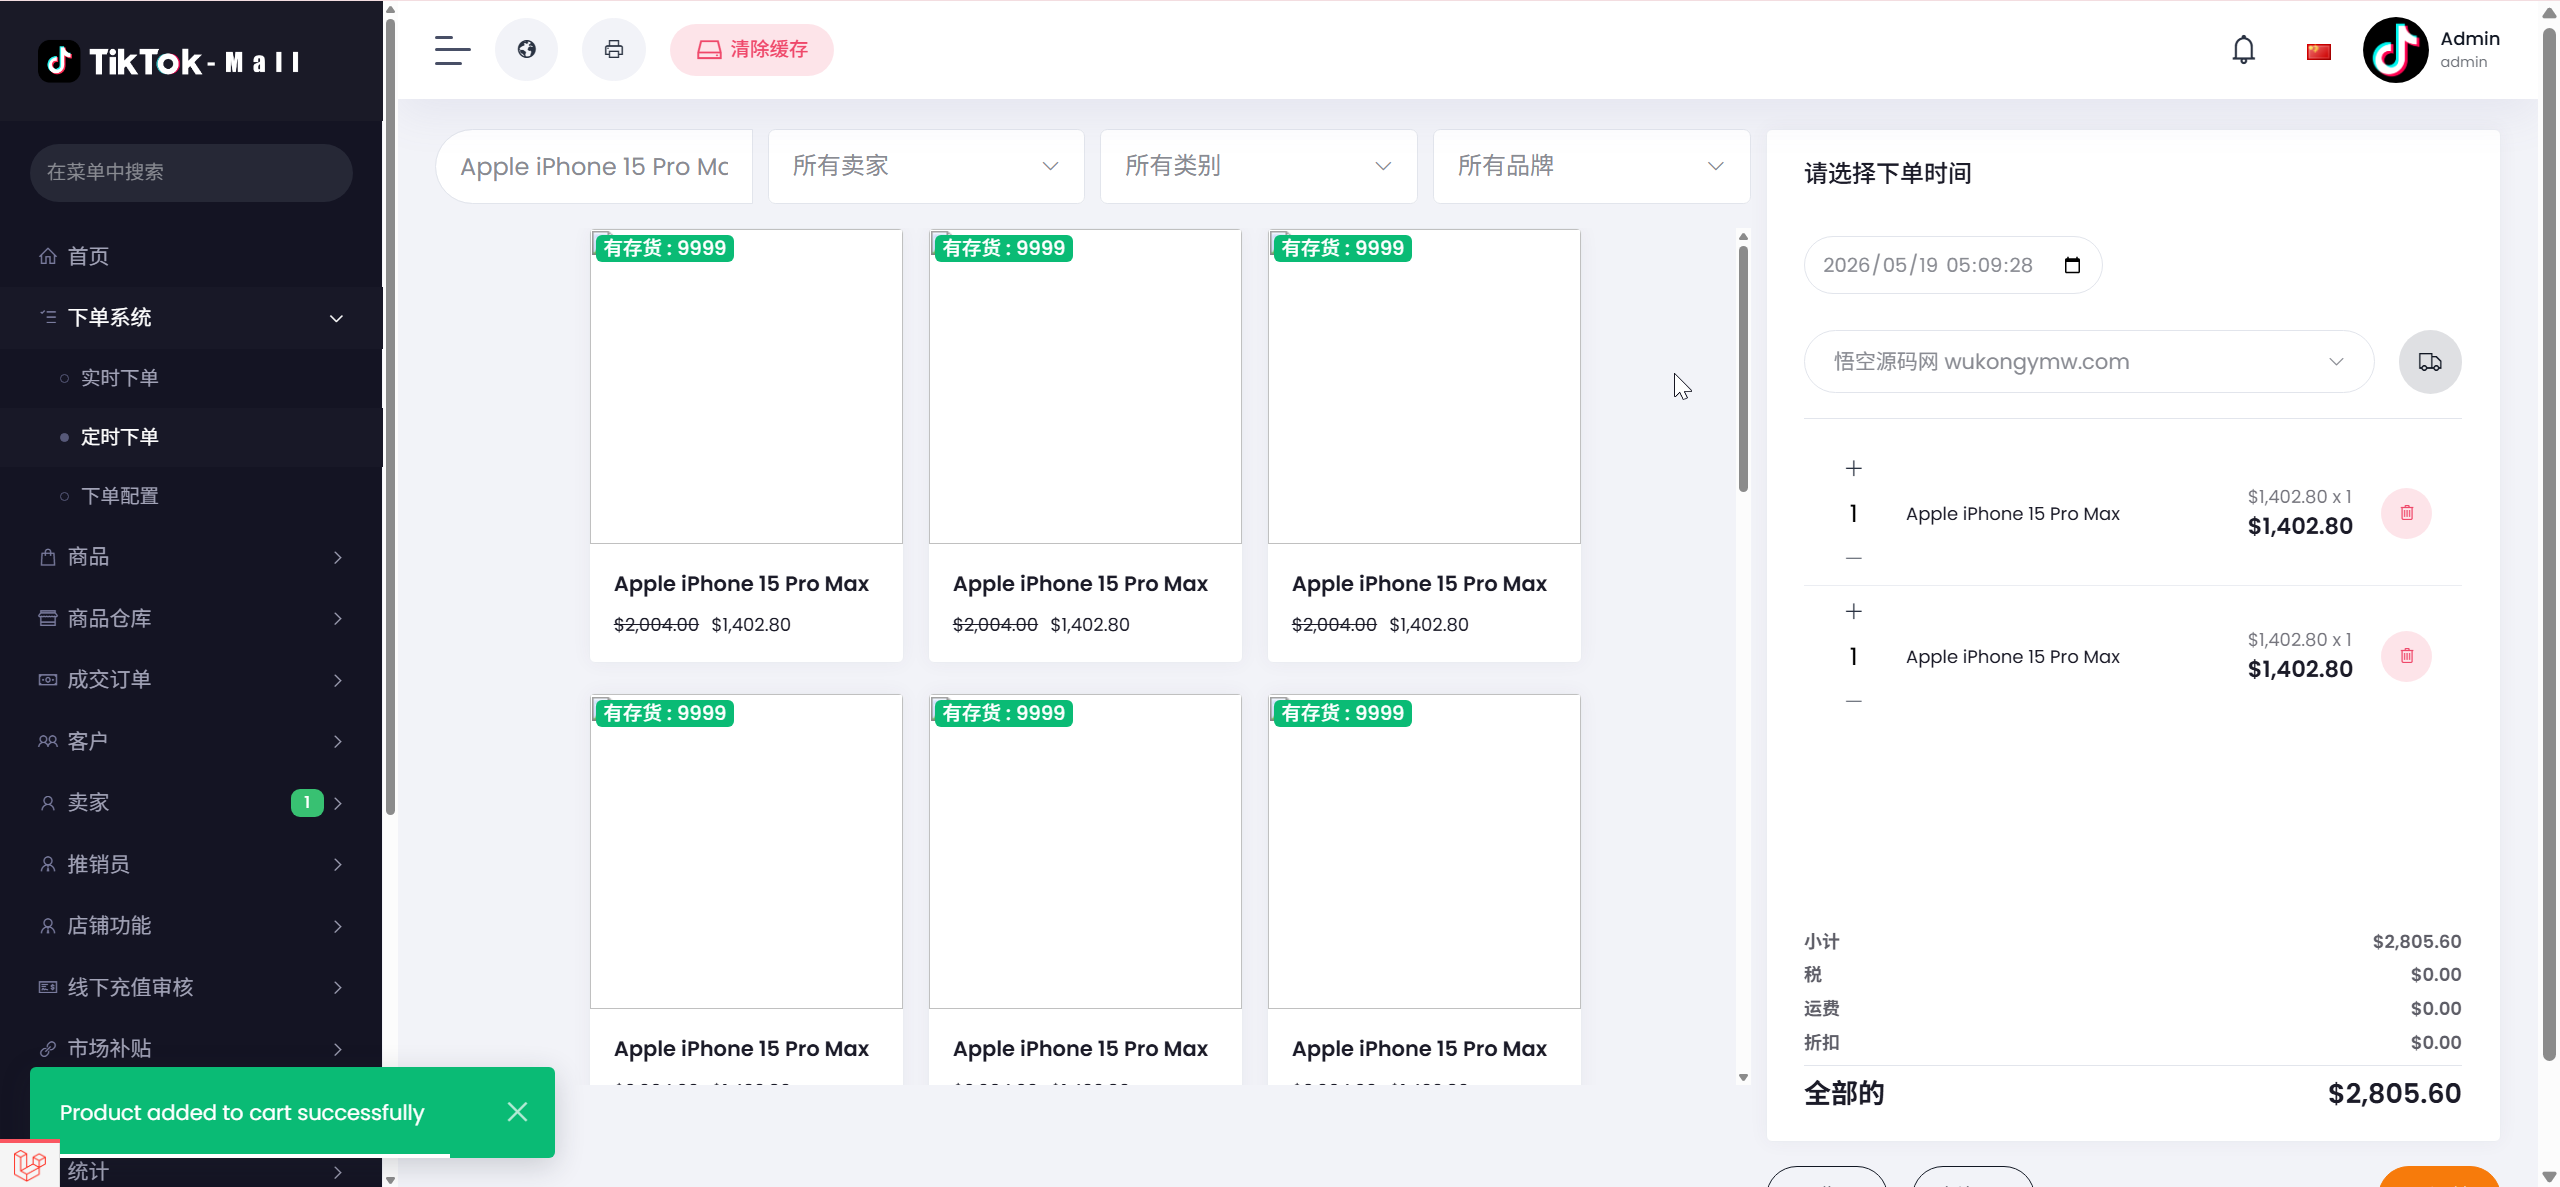Open the 所有卖家 dropdown
The height and width of the screenshot is (1187, 2560).
[926, 166]
